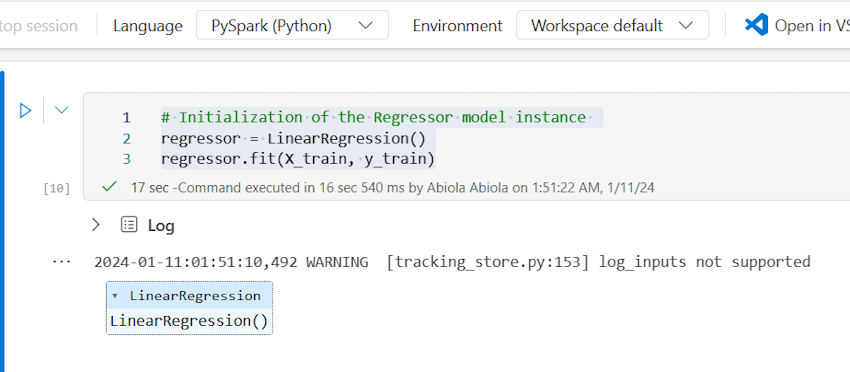
Task: Select the 'Open in VS' label
Action: [812, 25]
